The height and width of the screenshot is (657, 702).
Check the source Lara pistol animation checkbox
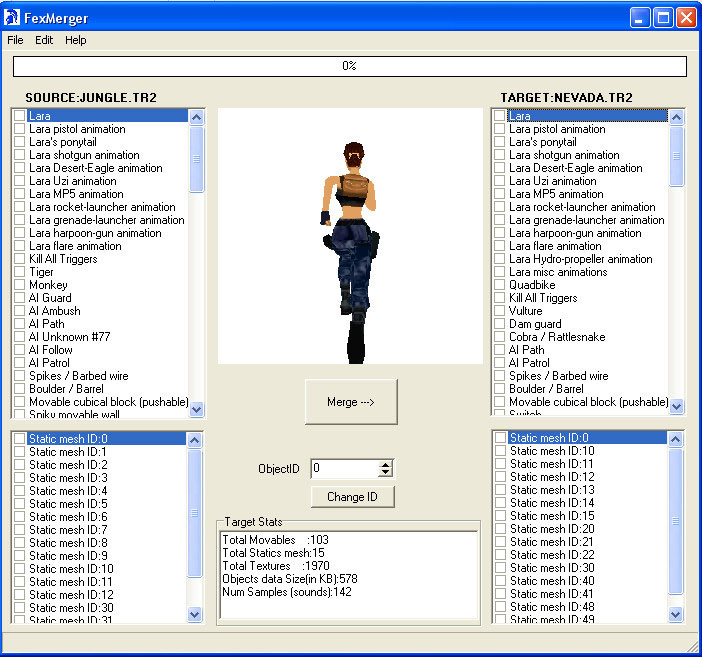(x=19, y=129)
